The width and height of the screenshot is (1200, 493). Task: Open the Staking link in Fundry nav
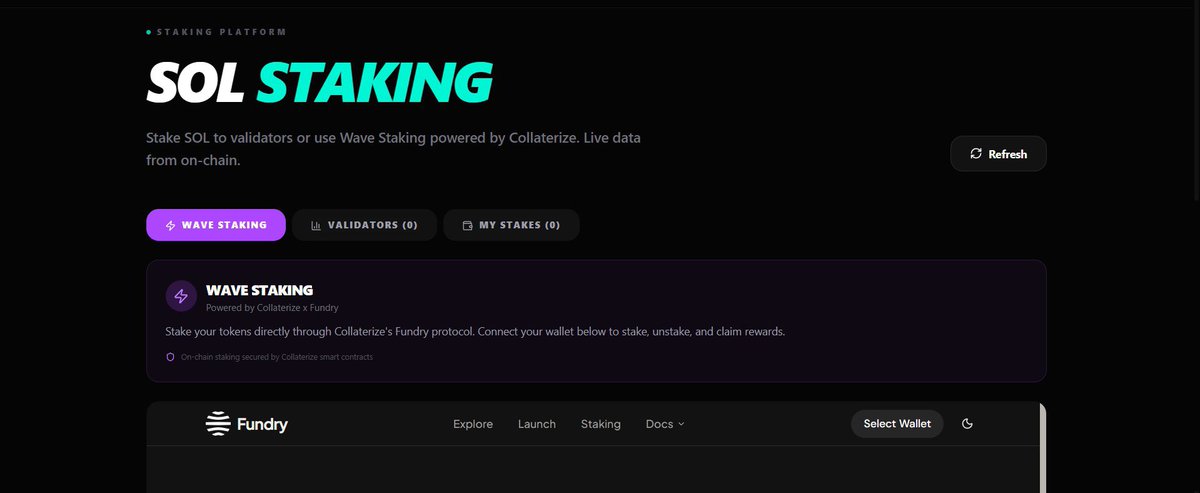(601, 424)
